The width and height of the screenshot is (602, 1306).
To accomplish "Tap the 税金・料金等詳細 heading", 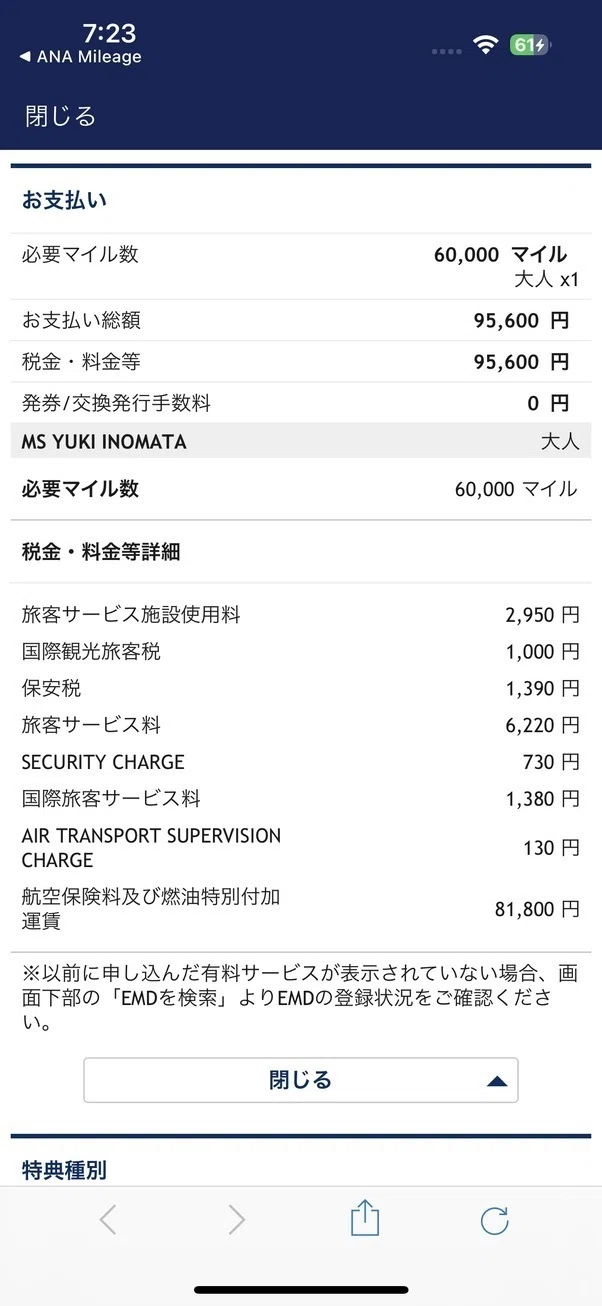I will point(101,551).
